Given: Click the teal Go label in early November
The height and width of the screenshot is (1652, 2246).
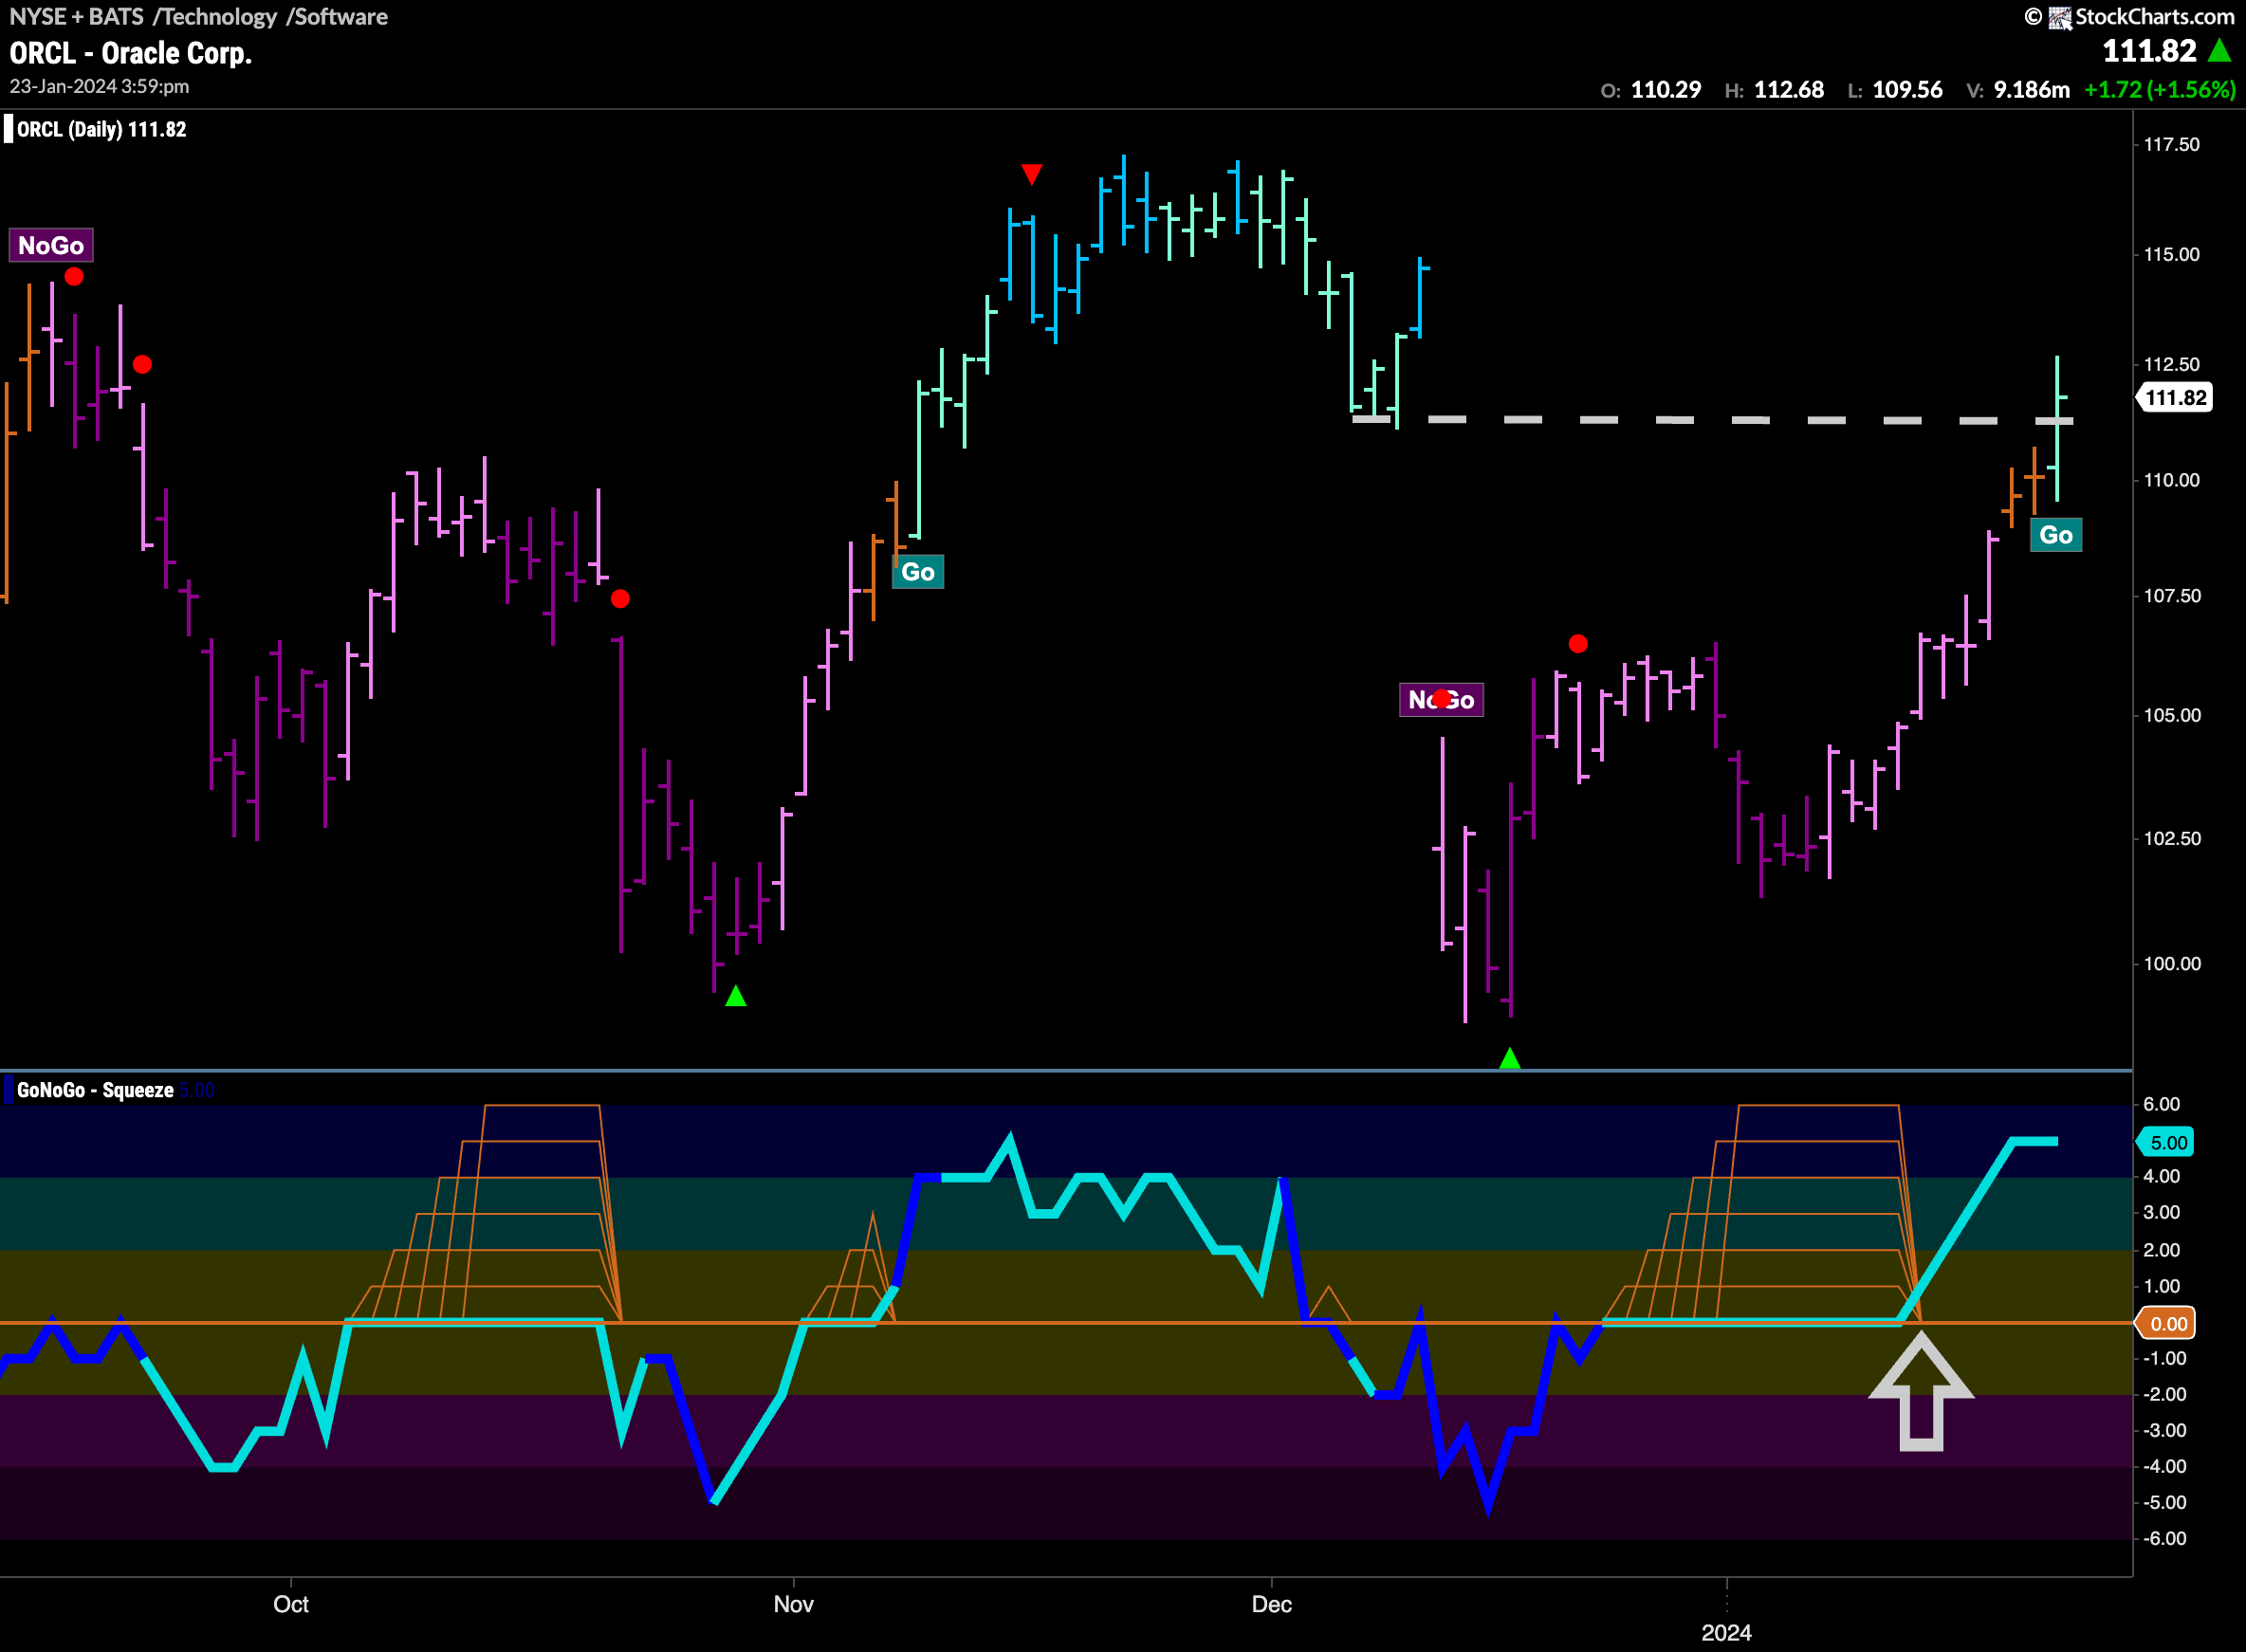Looking at the screenshot, I should [918, 572].
